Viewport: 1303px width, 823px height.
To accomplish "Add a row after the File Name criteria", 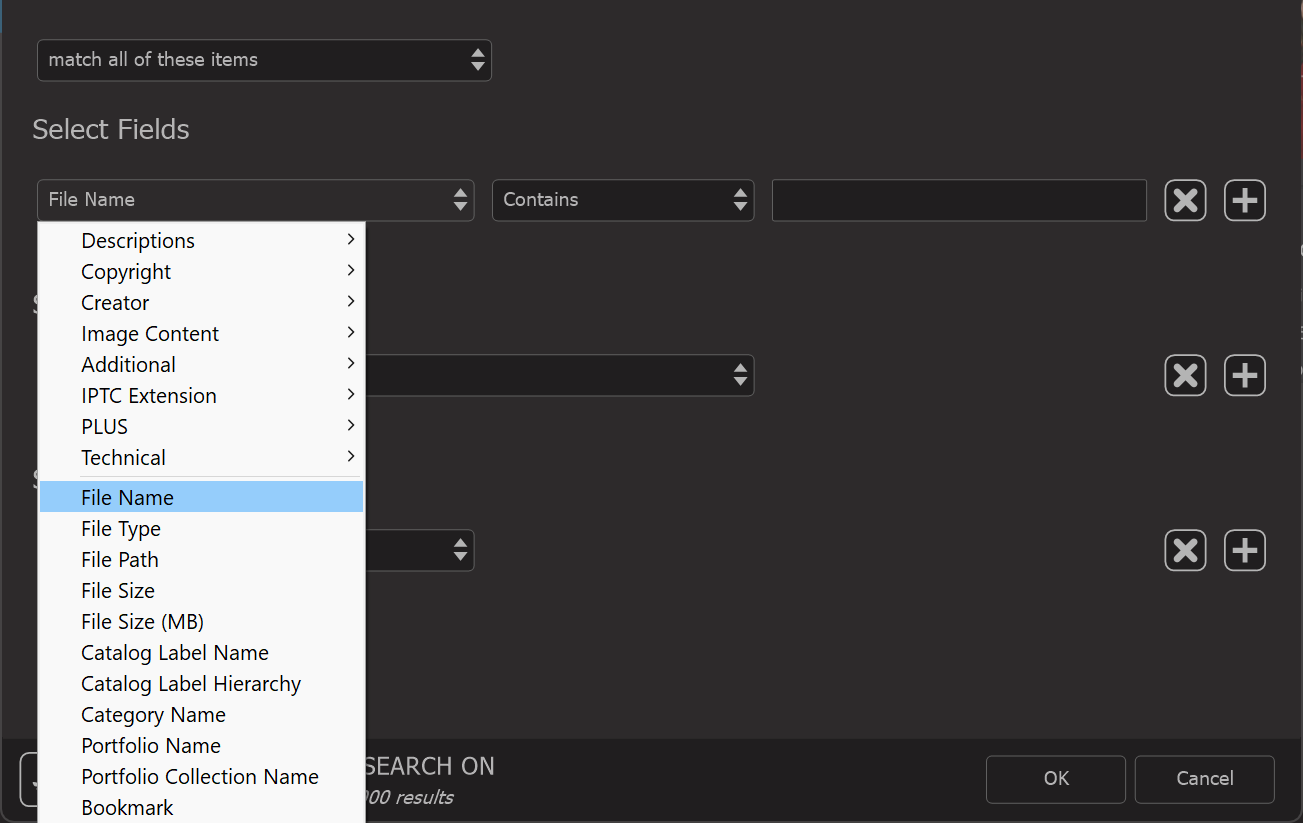I will [1245, 201].
